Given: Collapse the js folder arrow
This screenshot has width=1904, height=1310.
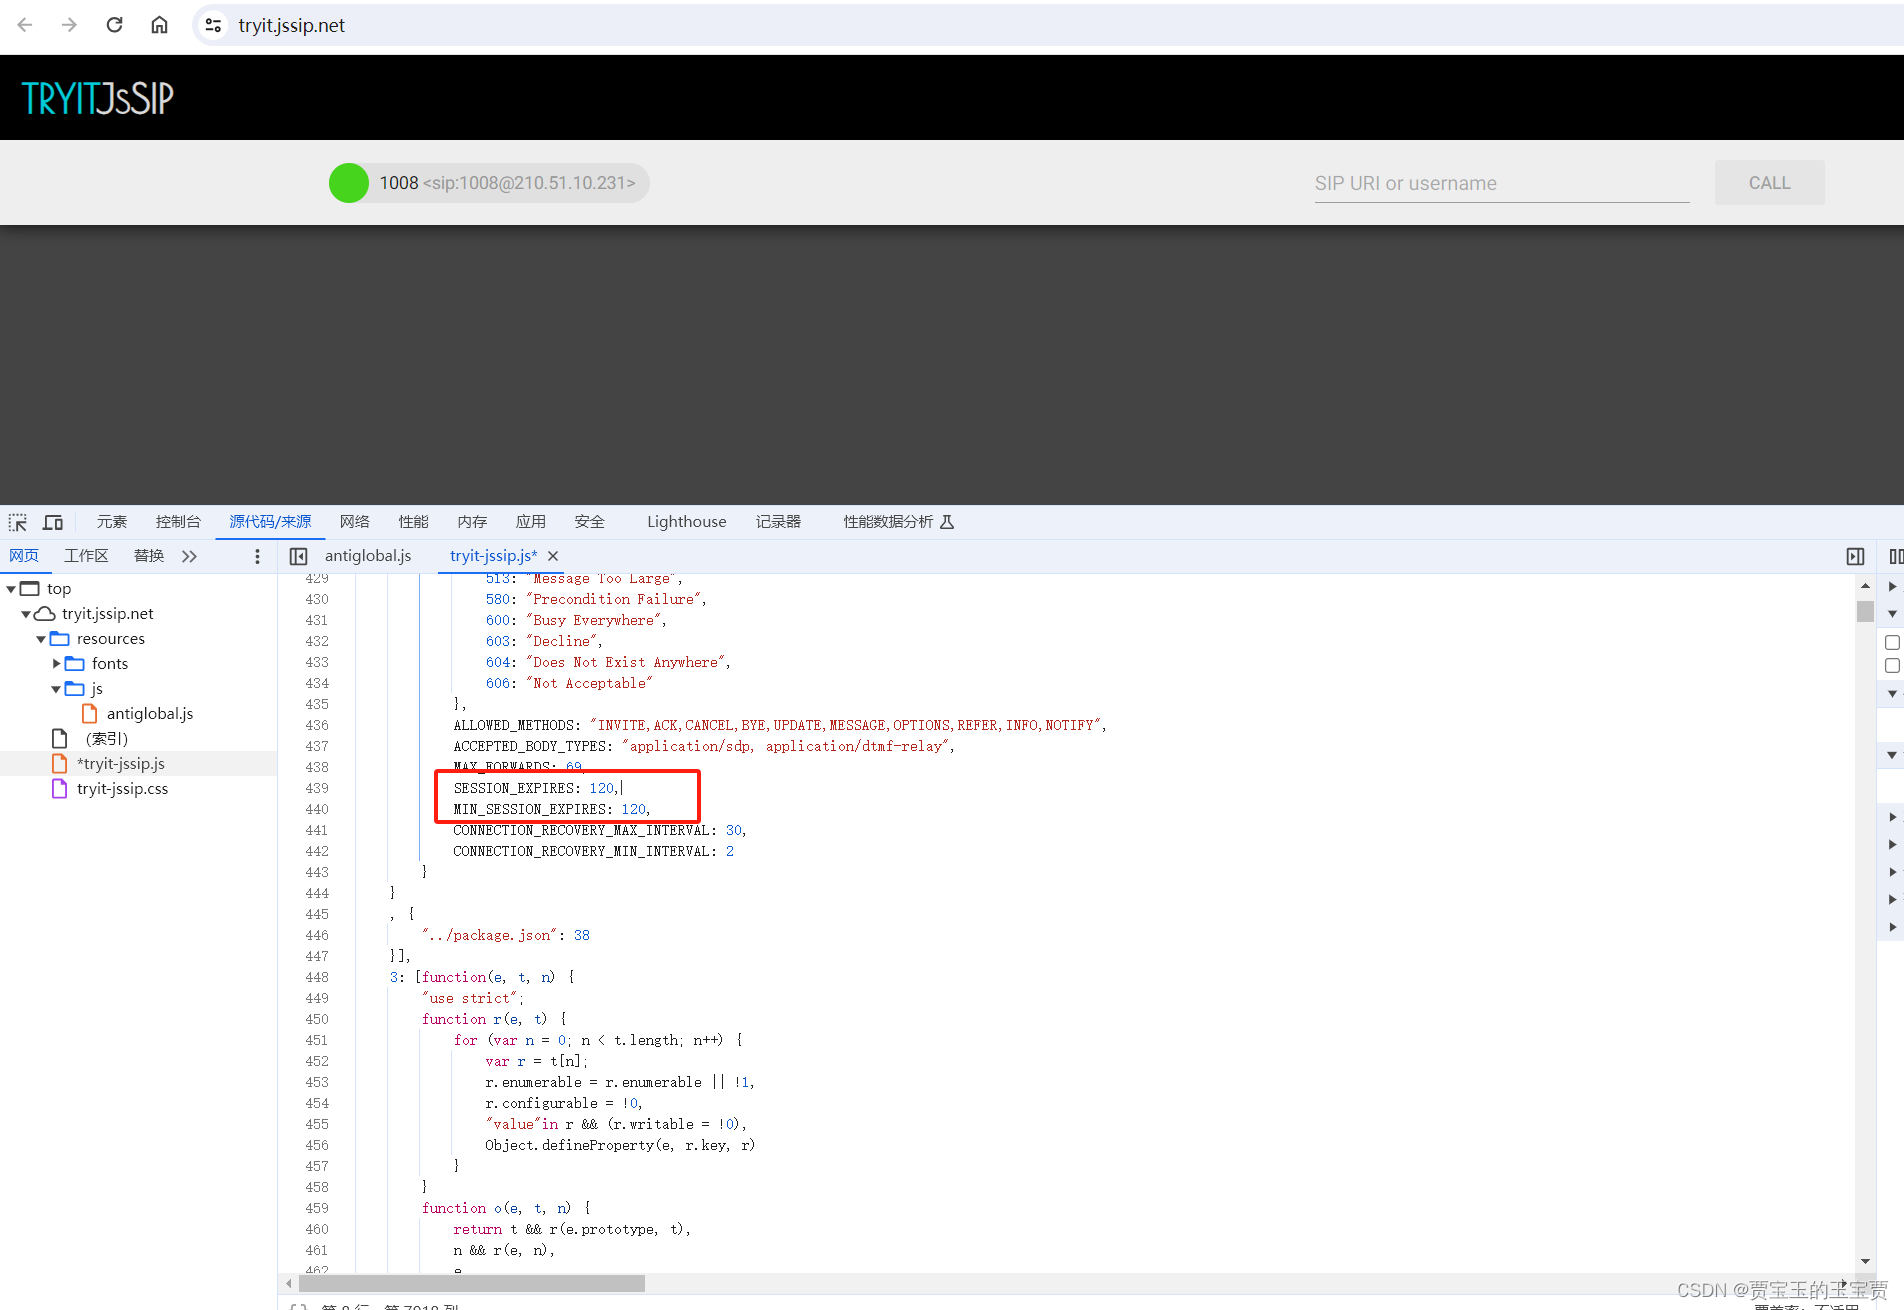Looking at the screenshot, I should point(56,689).
